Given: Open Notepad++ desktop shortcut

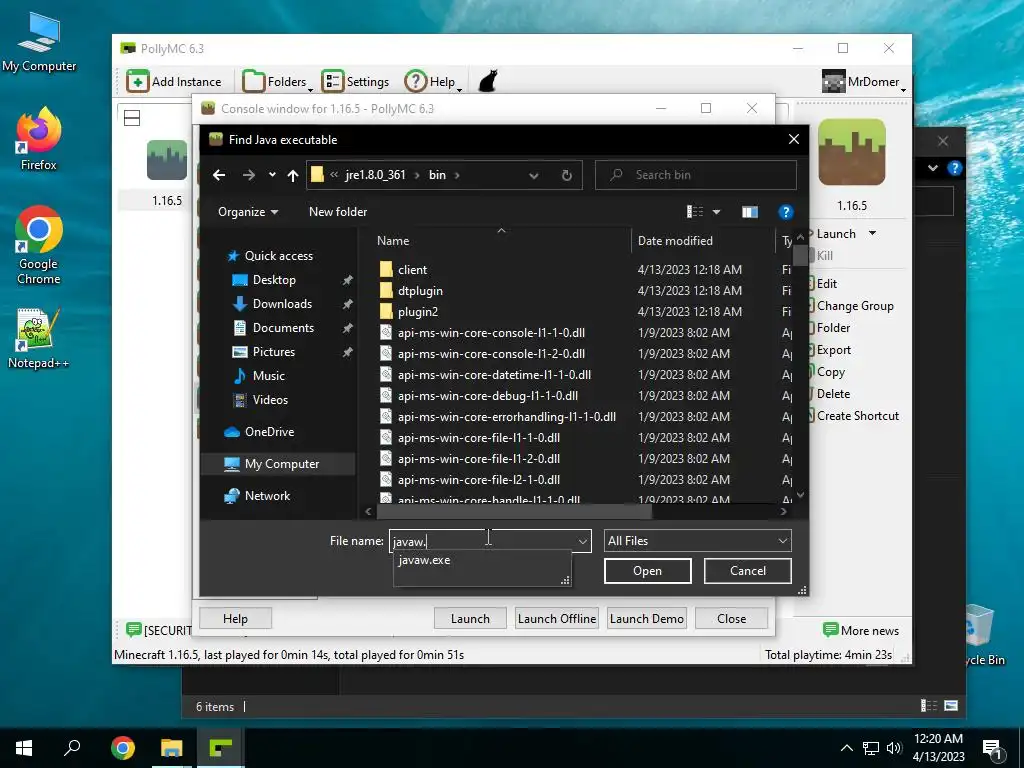Looking at the screenshot, I should pos(38,339).
